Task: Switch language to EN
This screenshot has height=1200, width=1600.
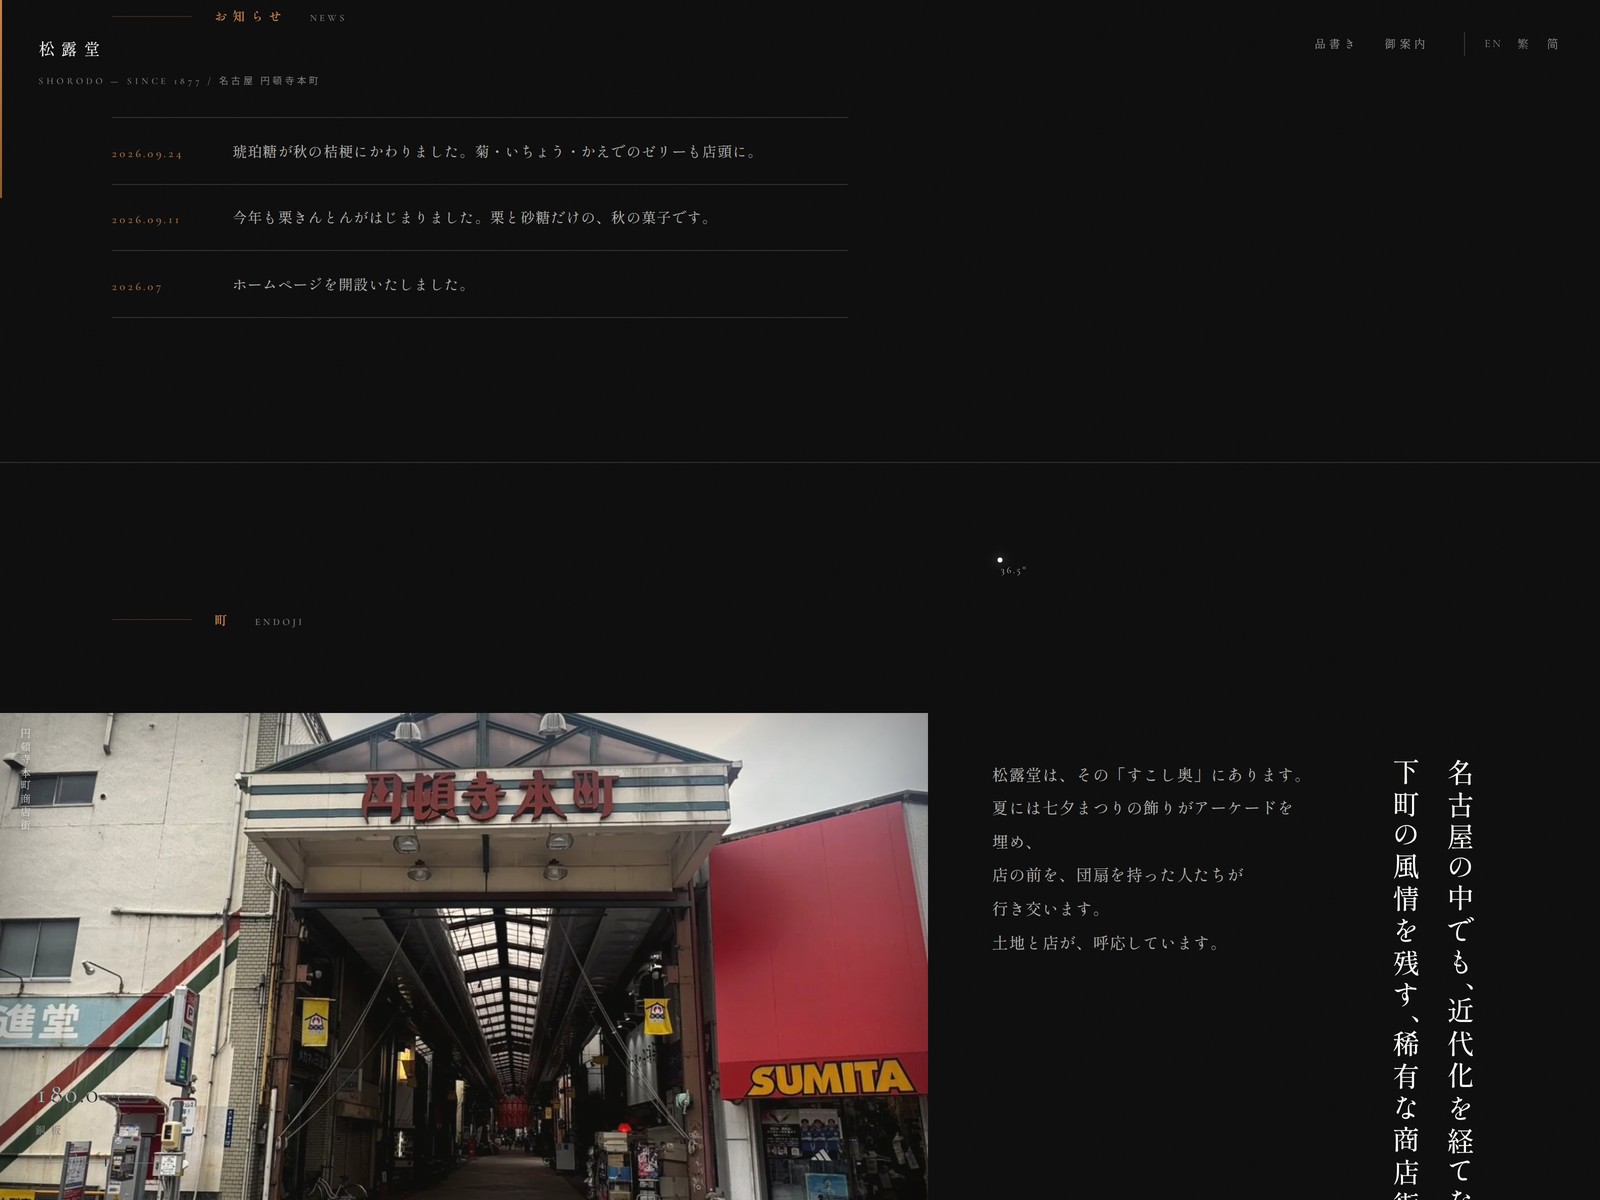Action: (1493, 44)
